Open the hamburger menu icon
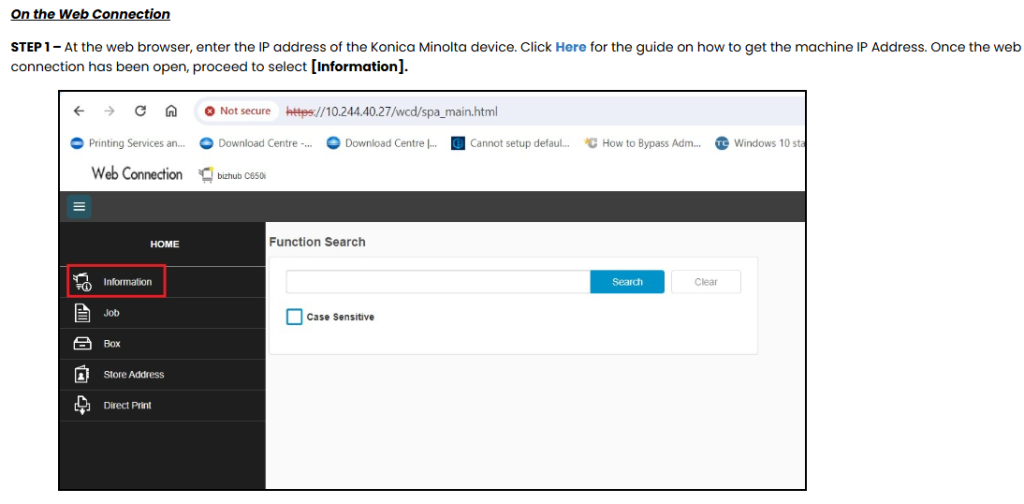This screenshot has width=1024, height=504. (x=79, y=207)
